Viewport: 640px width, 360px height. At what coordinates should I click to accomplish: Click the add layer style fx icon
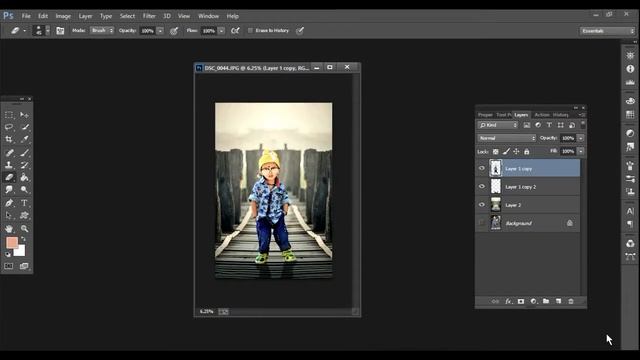[x=508, y=301]
